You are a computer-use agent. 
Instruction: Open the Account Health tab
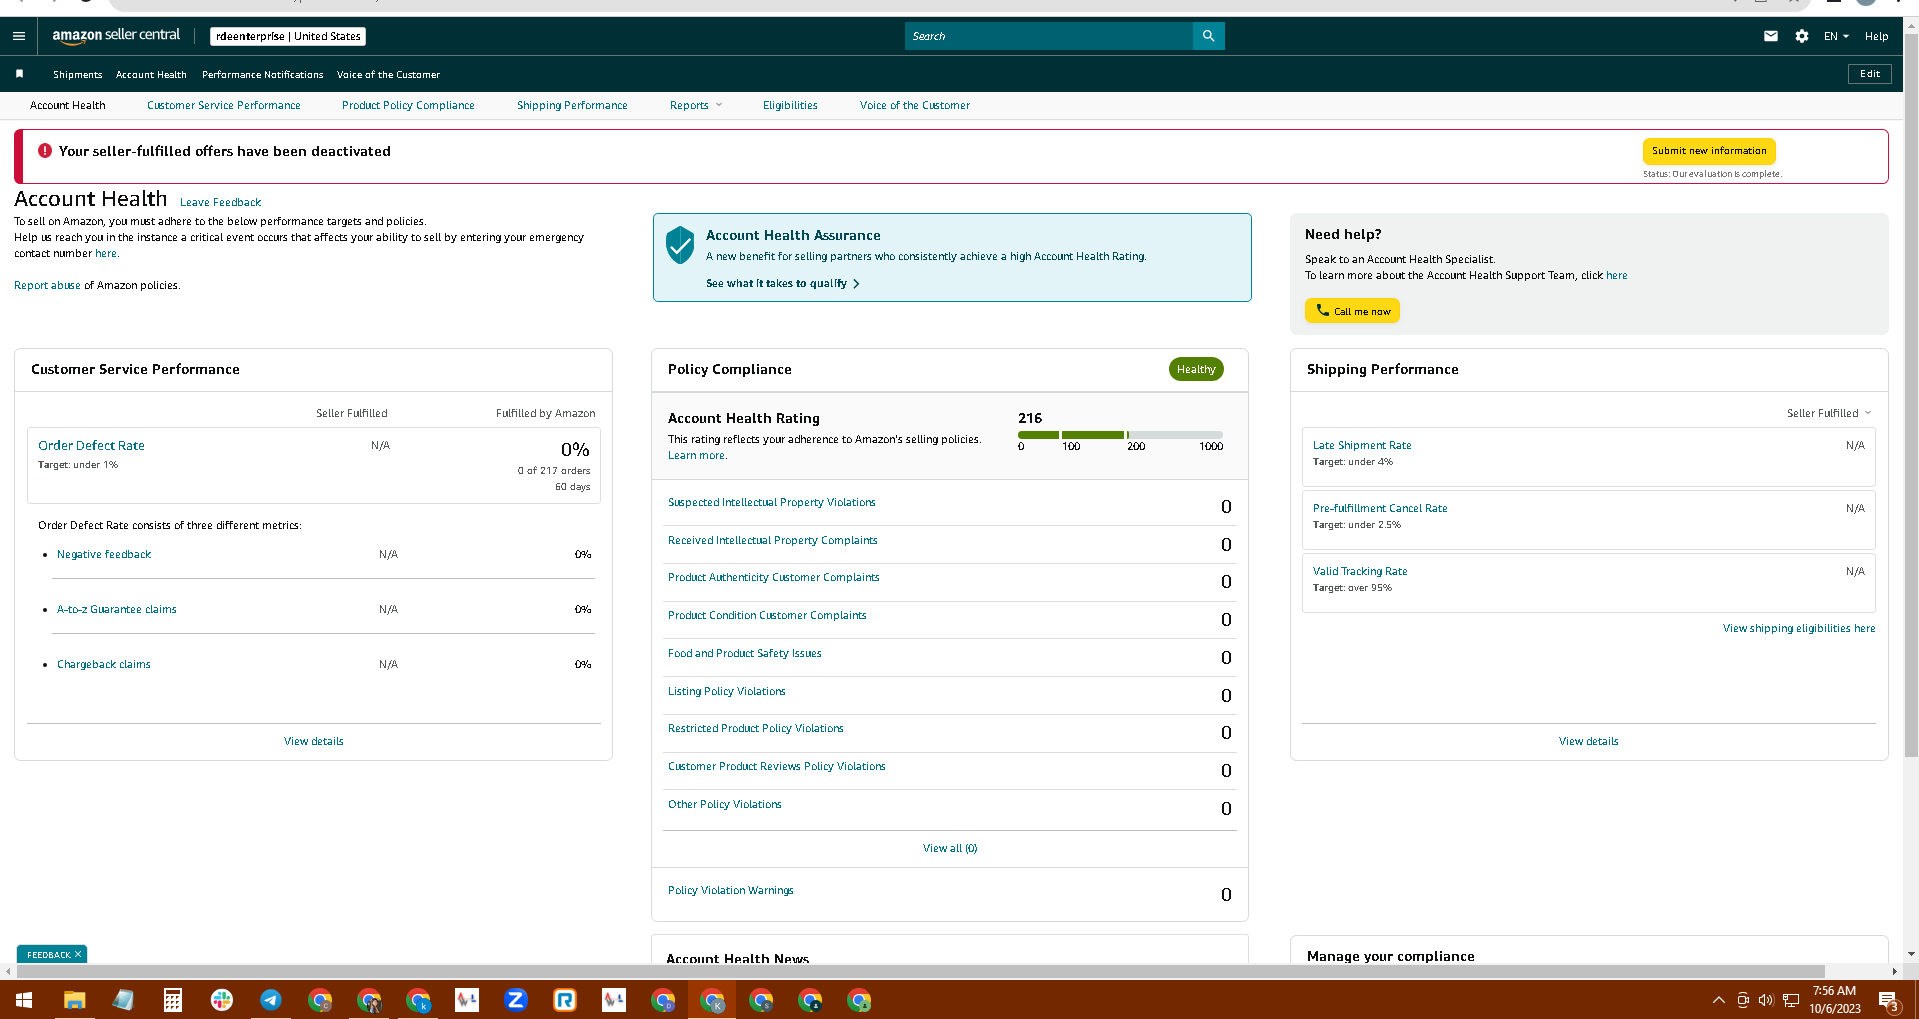tap(67, 105)
